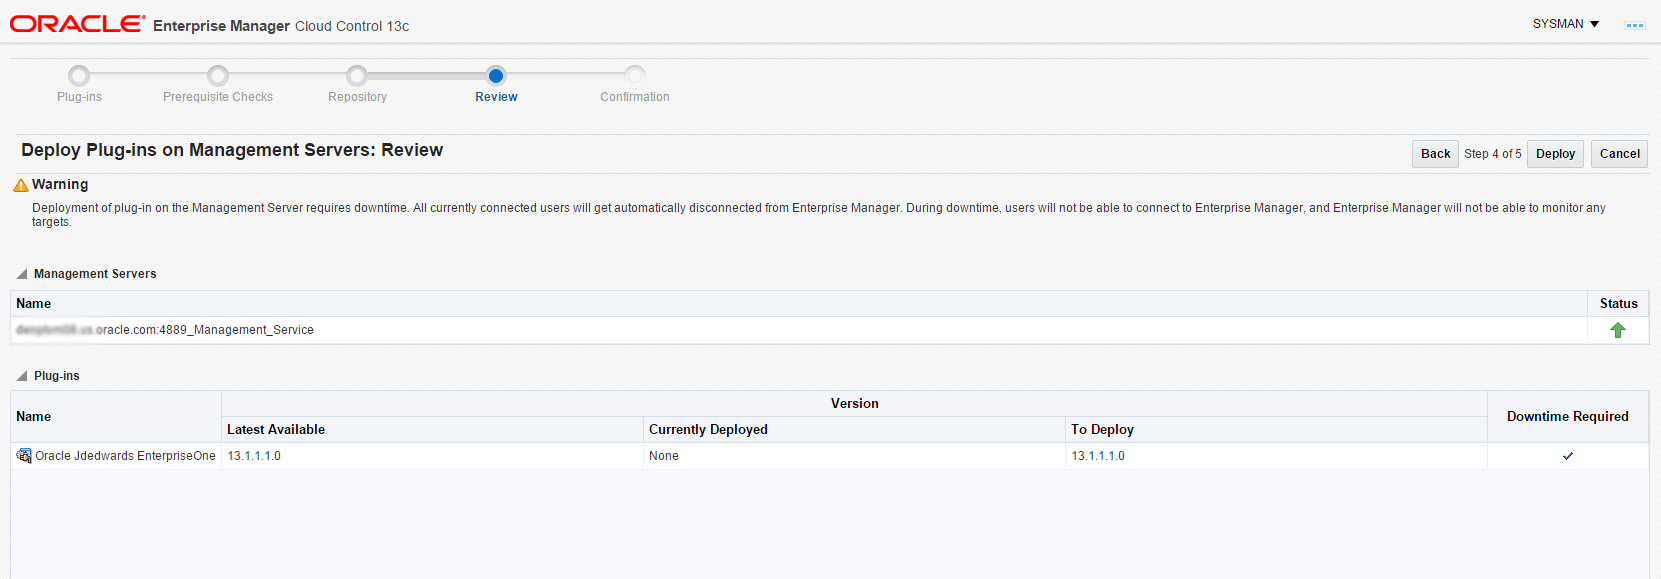Go to the Repository train step
Image resolution: width=1661 pixels, height=579 pixels.
pyautogui.click(x=357, y=75)
